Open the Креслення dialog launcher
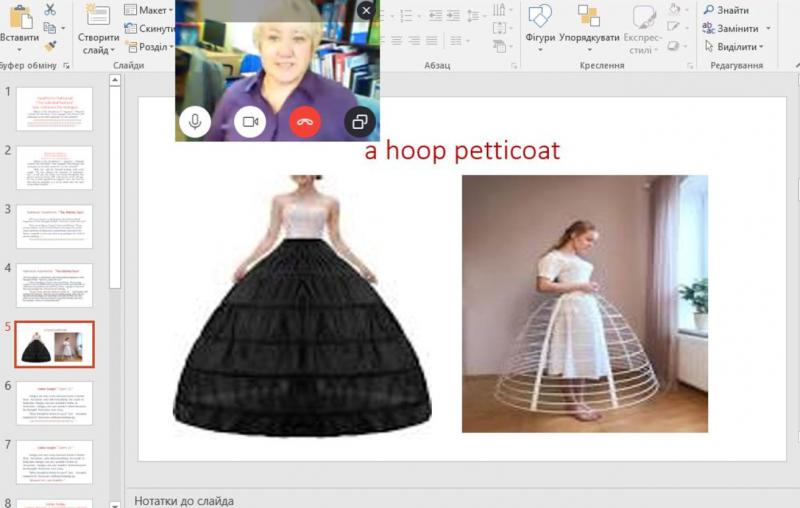800x508 pixels. pyautogui.click(x=690, y=65)
